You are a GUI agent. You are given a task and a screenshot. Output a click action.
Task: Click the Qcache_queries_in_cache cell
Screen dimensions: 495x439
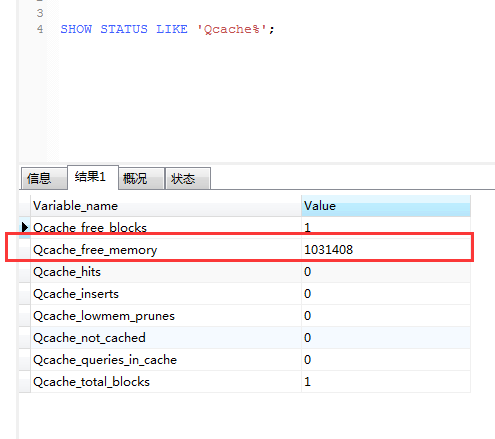[x=166, y=360]
